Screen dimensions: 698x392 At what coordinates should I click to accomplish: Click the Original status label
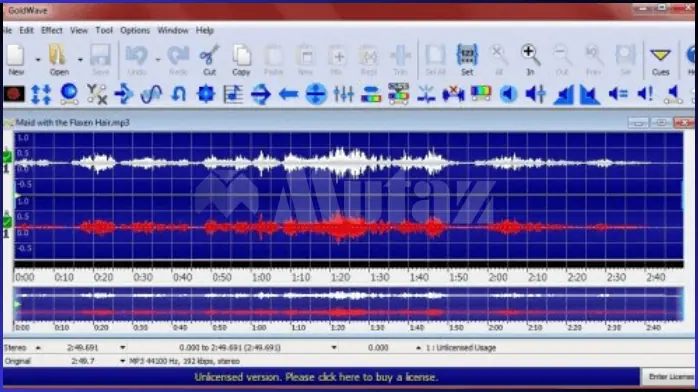pos(17,361)
